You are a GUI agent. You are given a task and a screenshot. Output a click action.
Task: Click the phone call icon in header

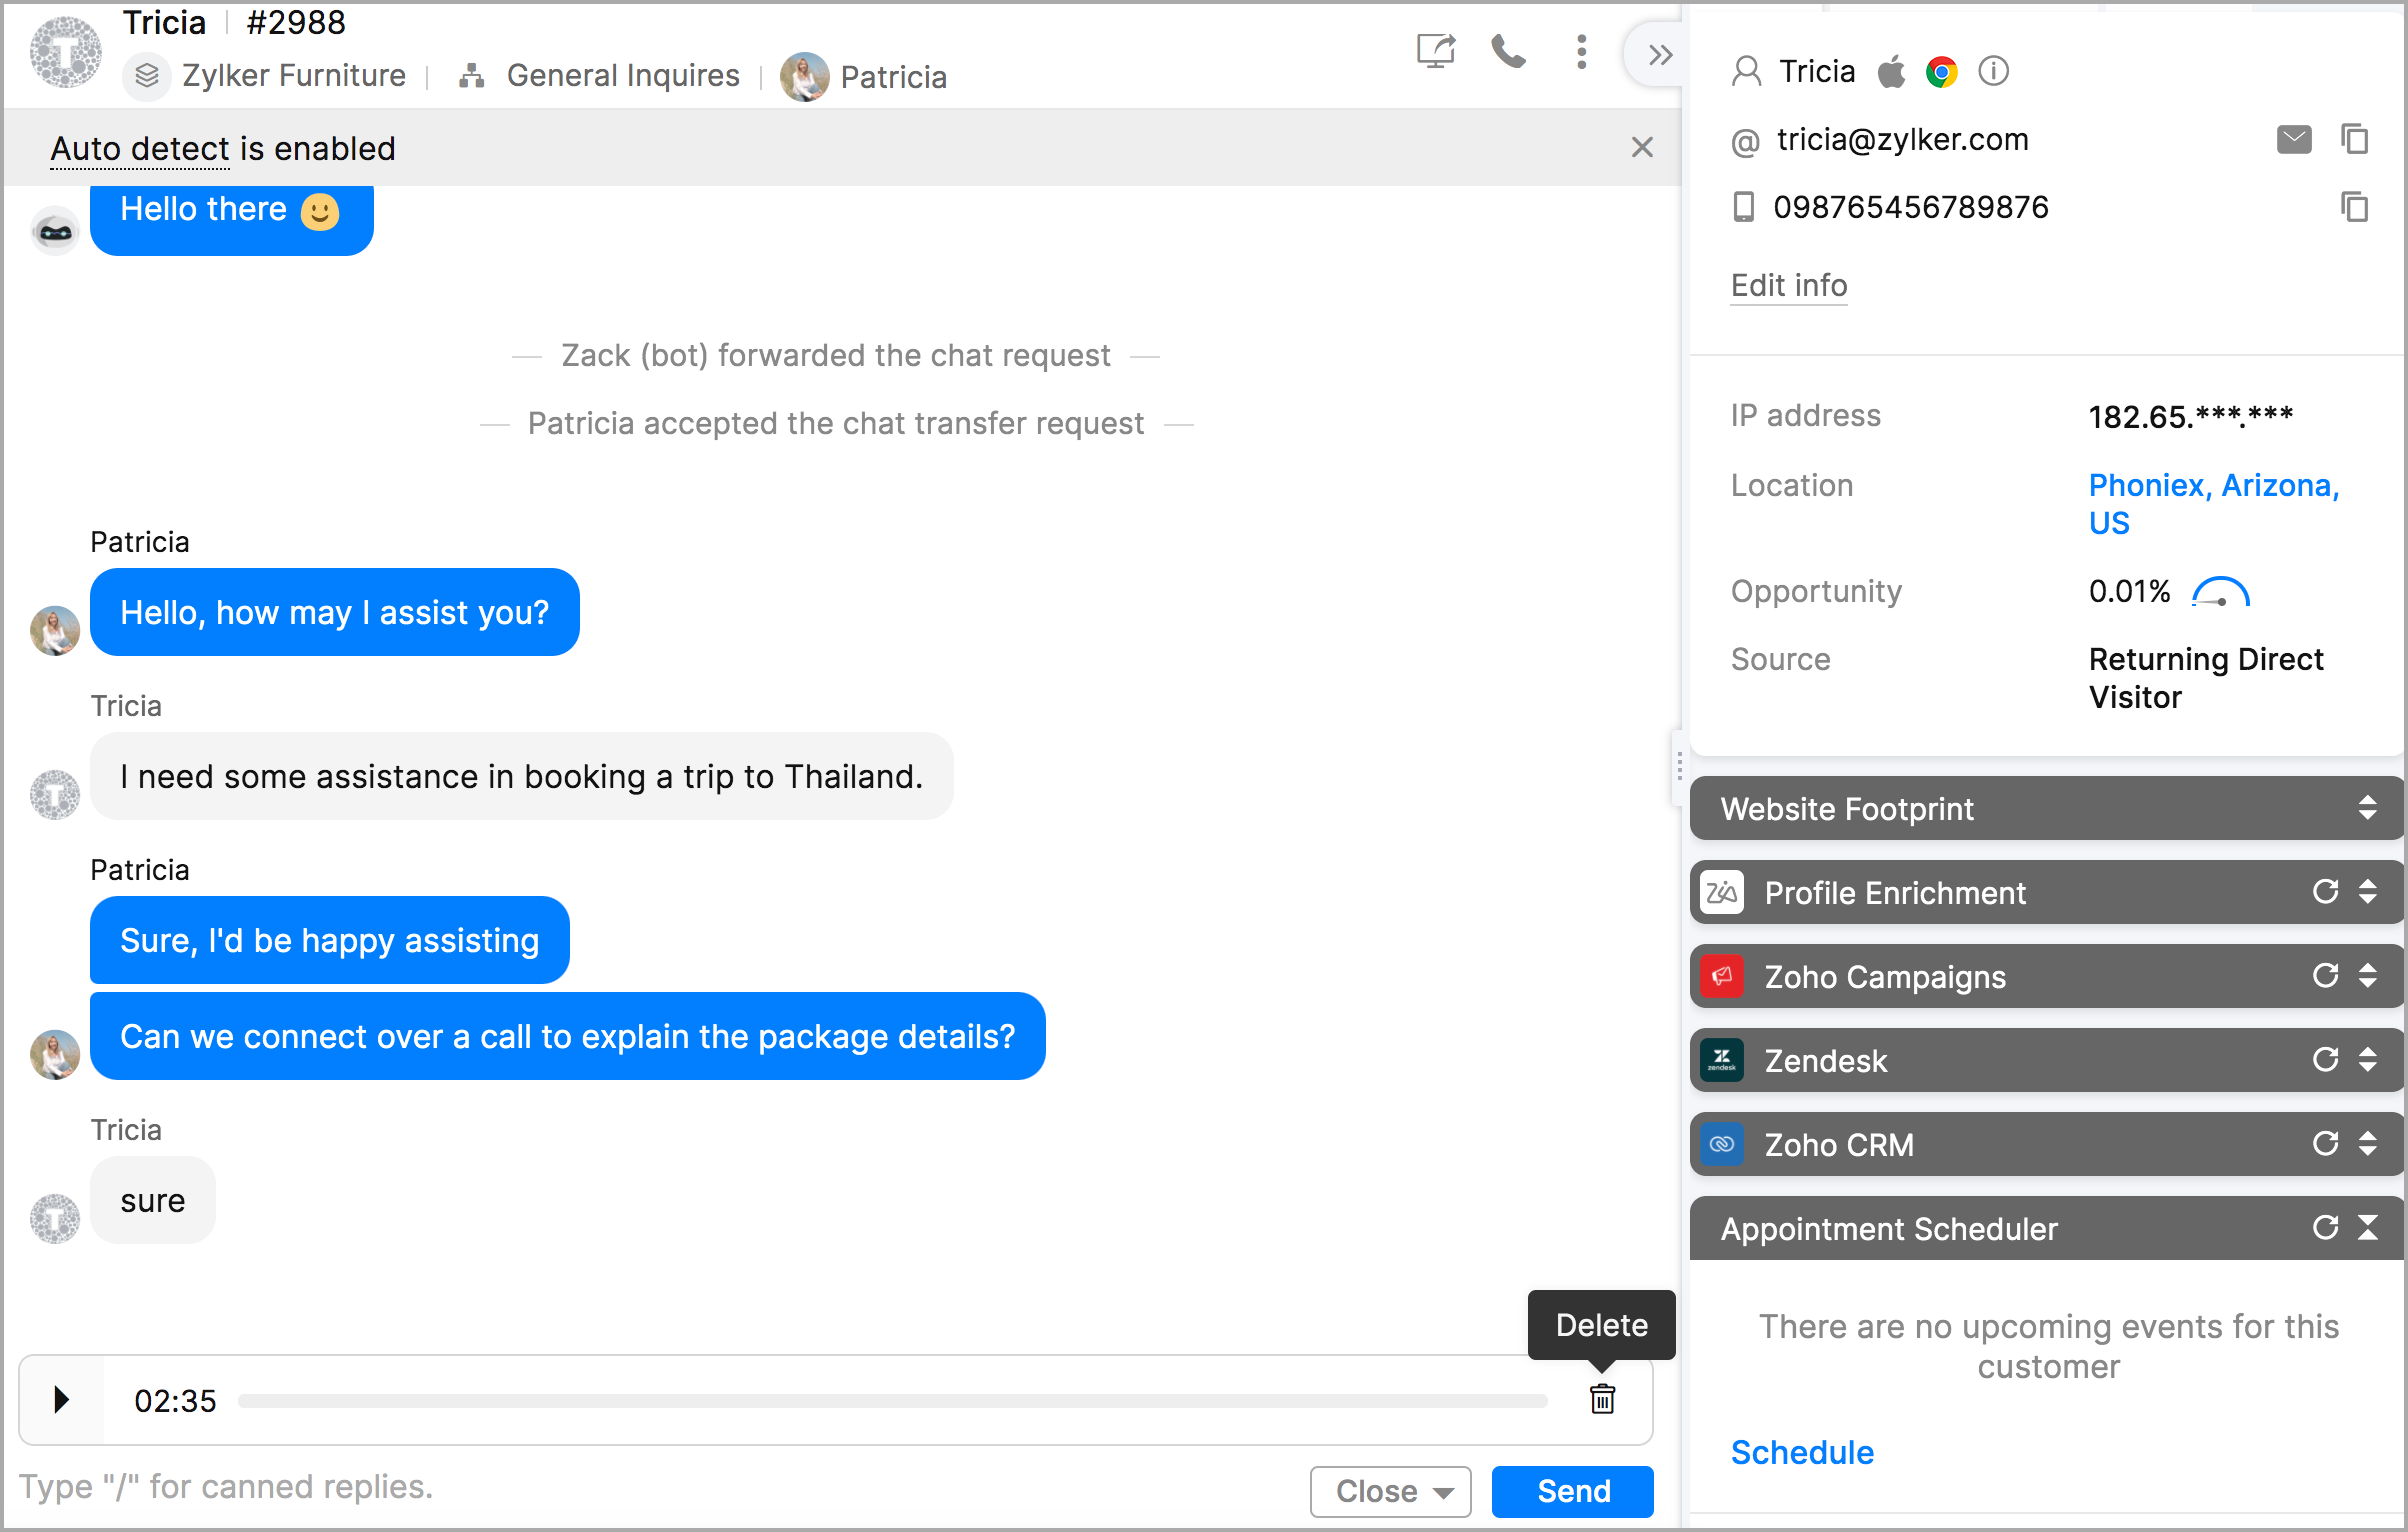pos(1508,52)
